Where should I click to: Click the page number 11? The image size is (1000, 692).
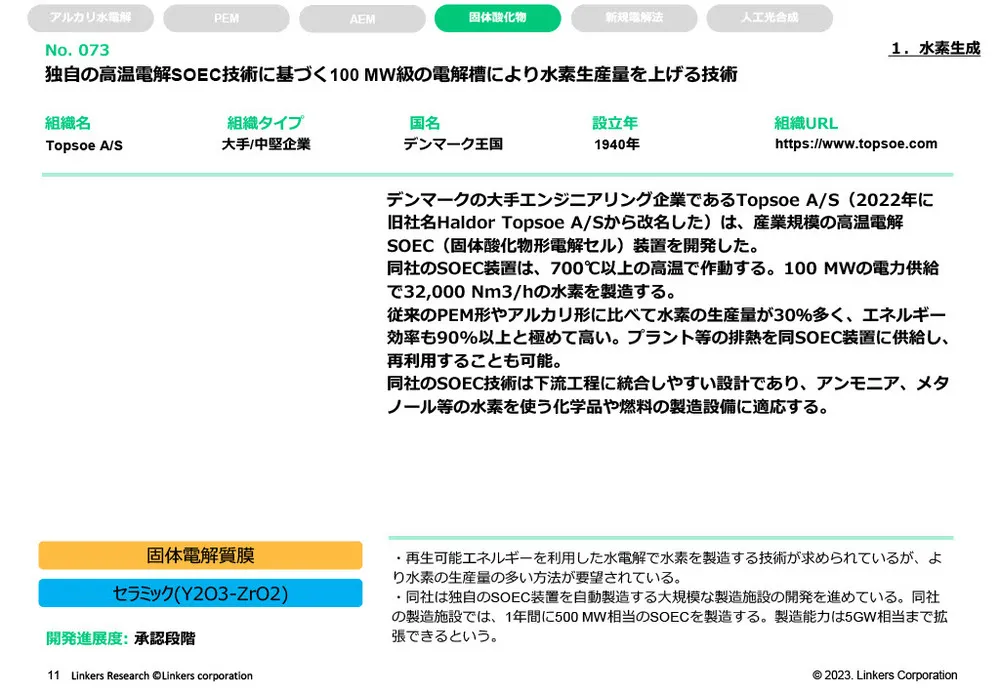coord(54,675)
